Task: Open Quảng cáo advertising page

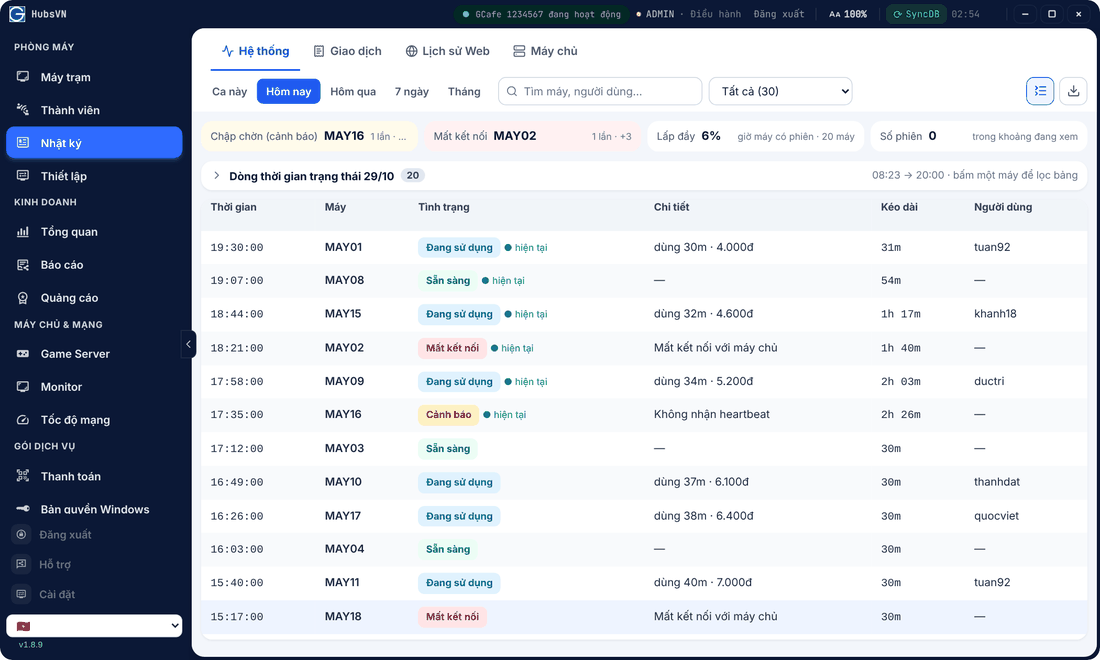Action: 94,298
